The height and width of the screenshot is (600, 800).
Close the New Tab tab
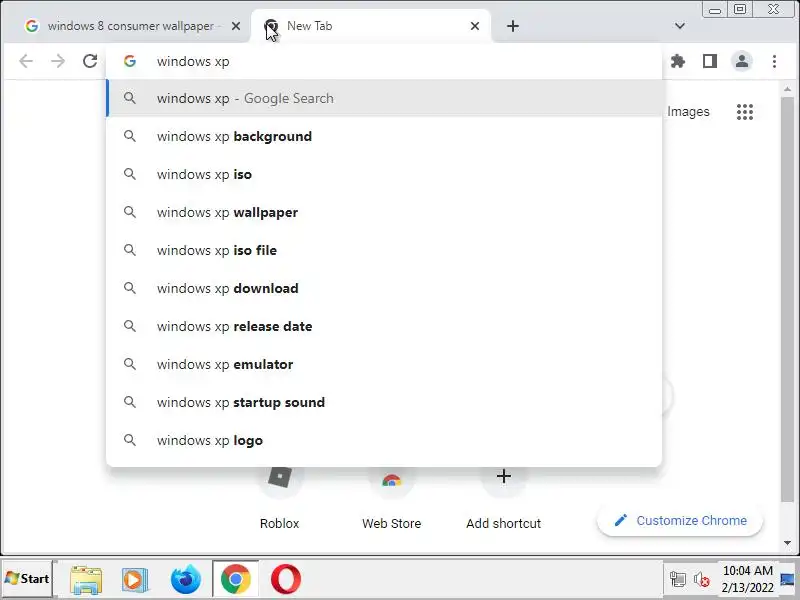coord(474,26)
